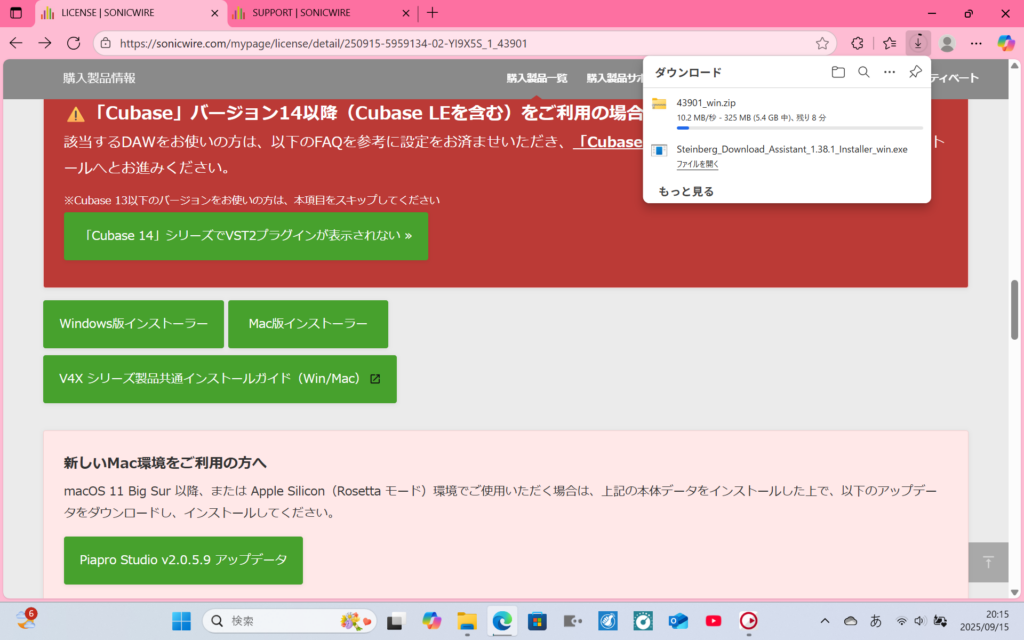
Task: Open ファイルを開く link for Steinberg installer
Action: [697, 164]
